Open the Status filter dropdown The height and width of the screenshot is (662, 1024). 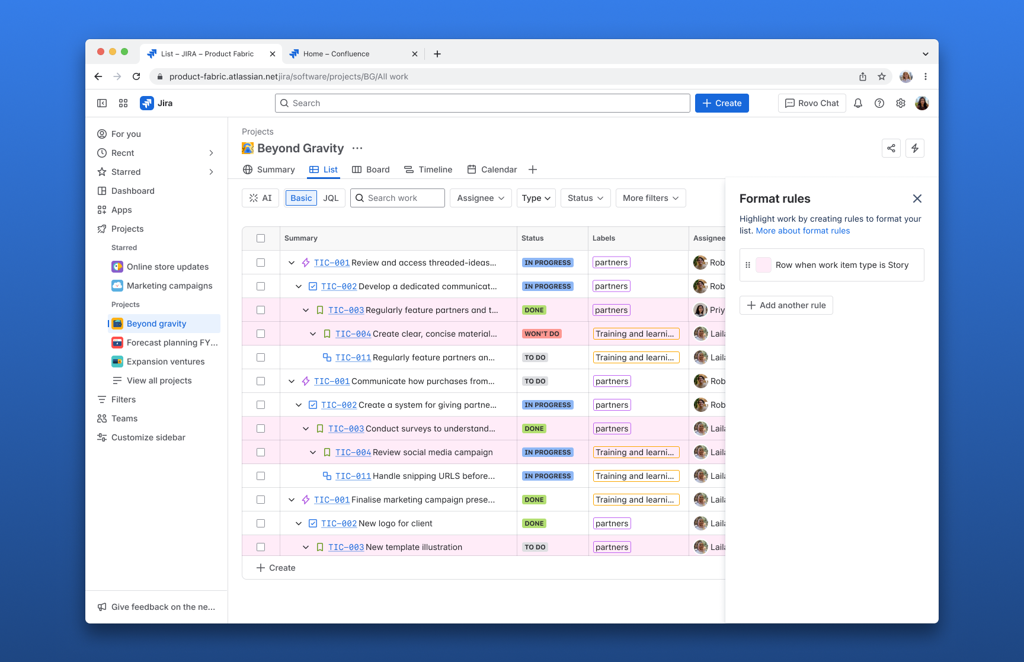pyautogui.click(x=585, y=197)
